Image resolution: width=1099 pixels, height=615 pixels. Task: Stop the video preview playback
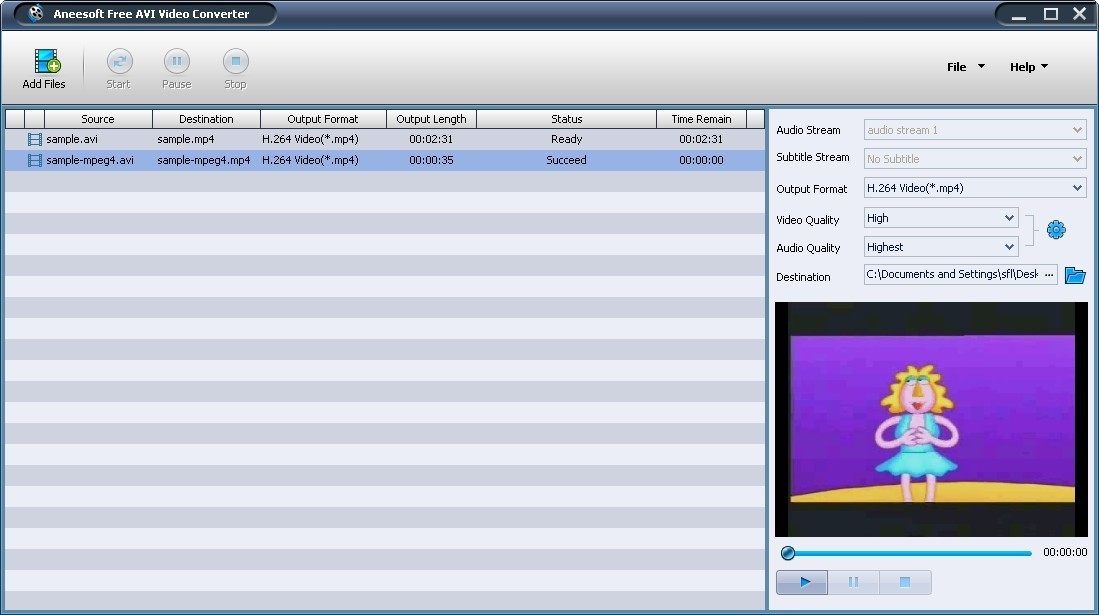904,582
